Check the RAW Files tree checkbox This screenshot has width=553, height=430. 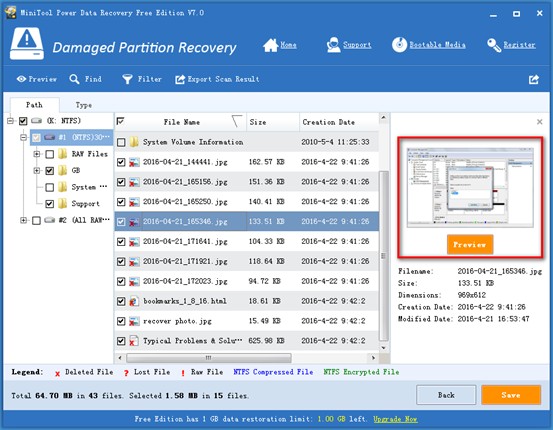pos(50,154)
